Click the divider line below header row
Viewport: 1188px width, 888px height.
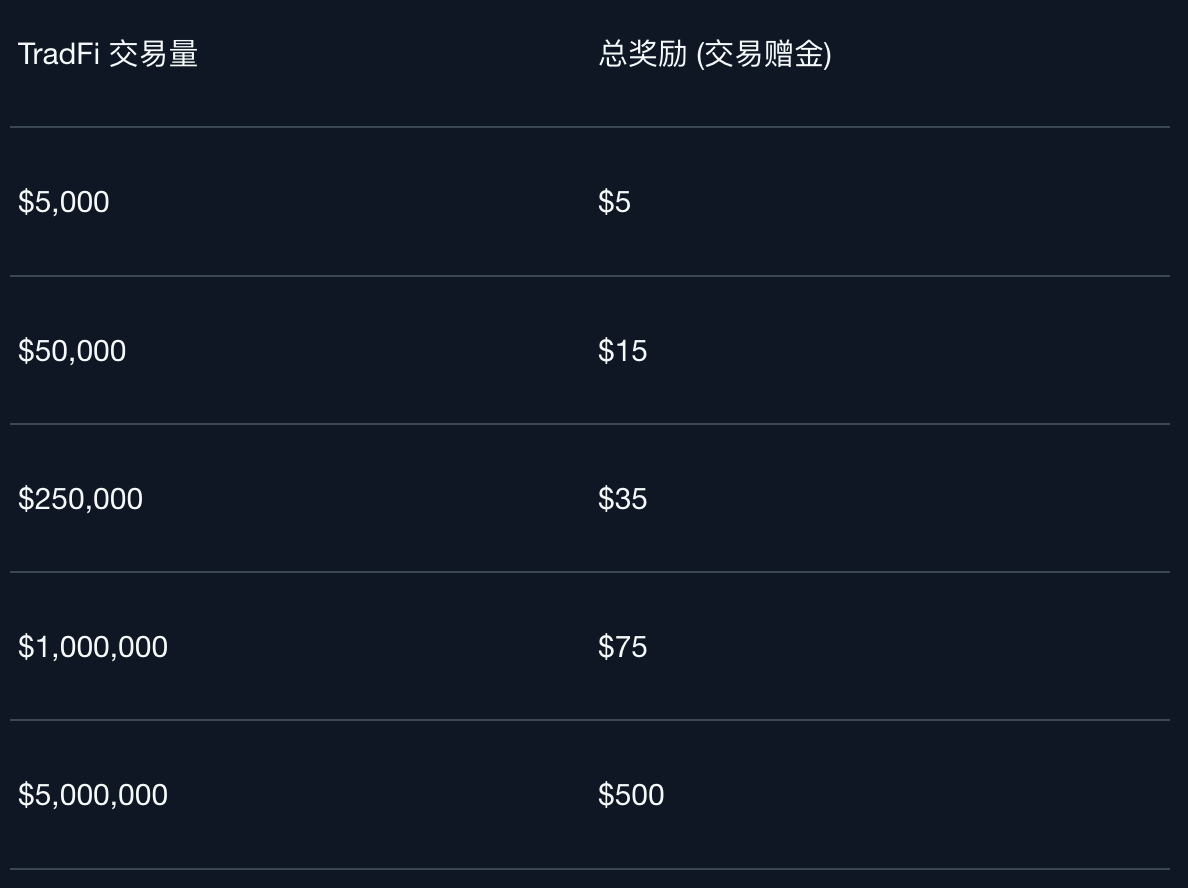(590, 127)
